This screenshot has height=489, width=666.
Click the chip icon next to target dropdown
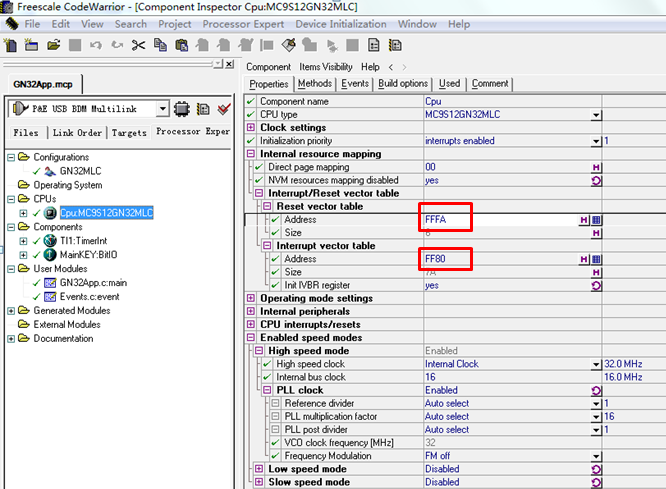181,109
